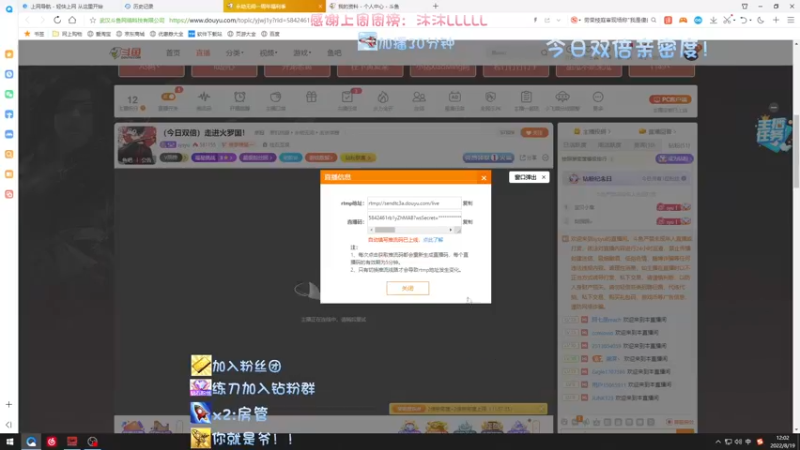
Task: Toggle the orange switch in streamer toolbar
Action: (168, 96)
